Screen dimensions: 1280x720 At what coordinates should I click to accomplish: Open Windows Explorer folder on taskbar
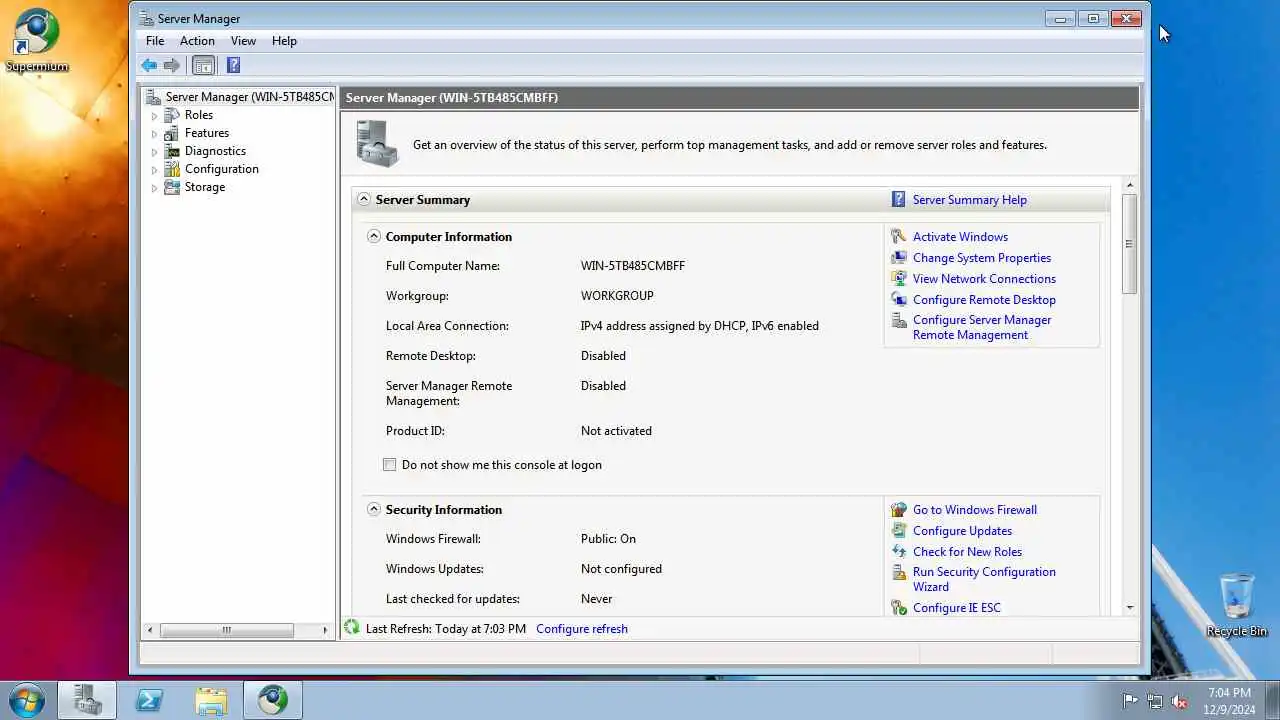[x=211, y=700]
